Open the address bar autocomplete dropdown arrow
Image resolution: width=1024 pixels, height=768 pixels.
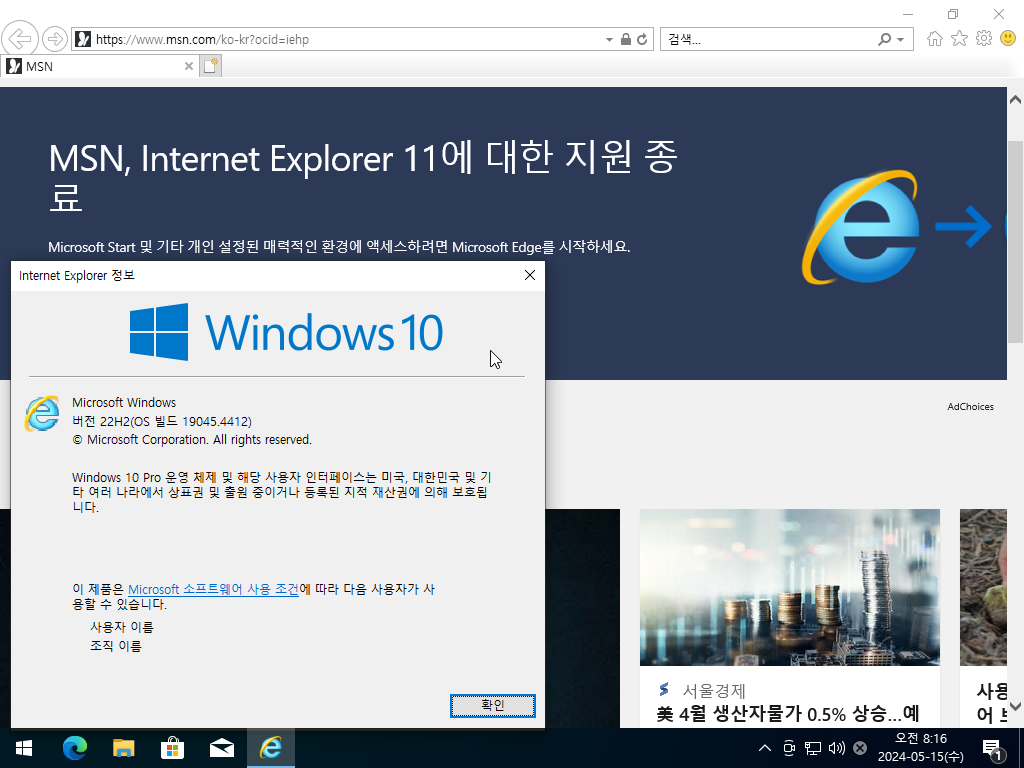point(609,40)
